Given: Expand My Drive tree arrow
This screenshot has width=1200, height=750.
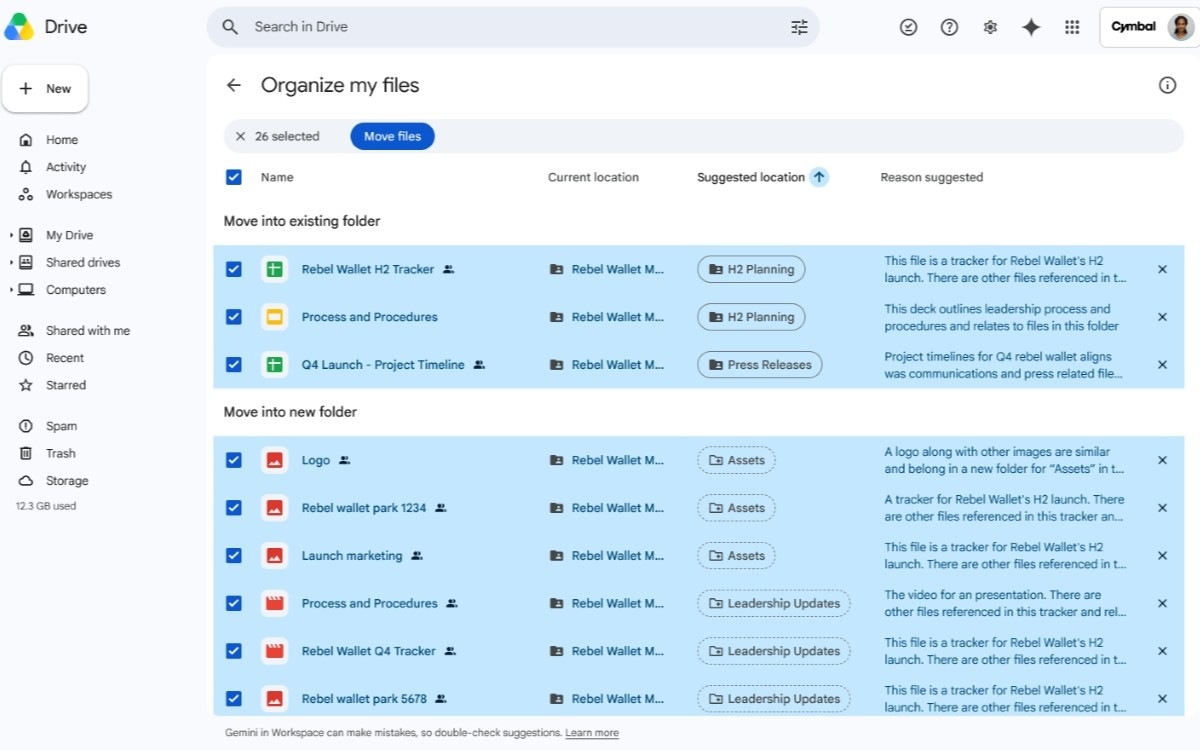Looking at the screenshot, I should pos(11,235).
